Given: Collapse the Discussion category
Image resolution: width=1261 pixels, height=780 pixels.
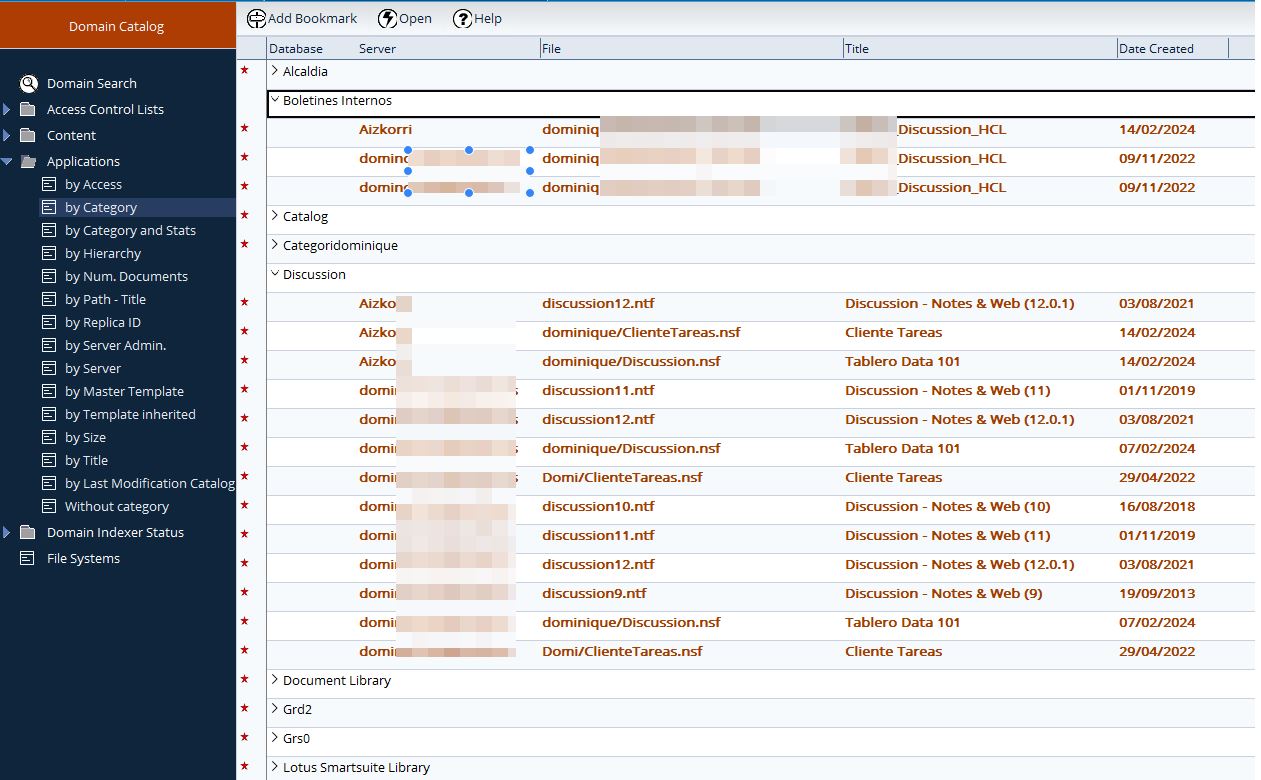Looking at the screenshot, I should (275, 274).
